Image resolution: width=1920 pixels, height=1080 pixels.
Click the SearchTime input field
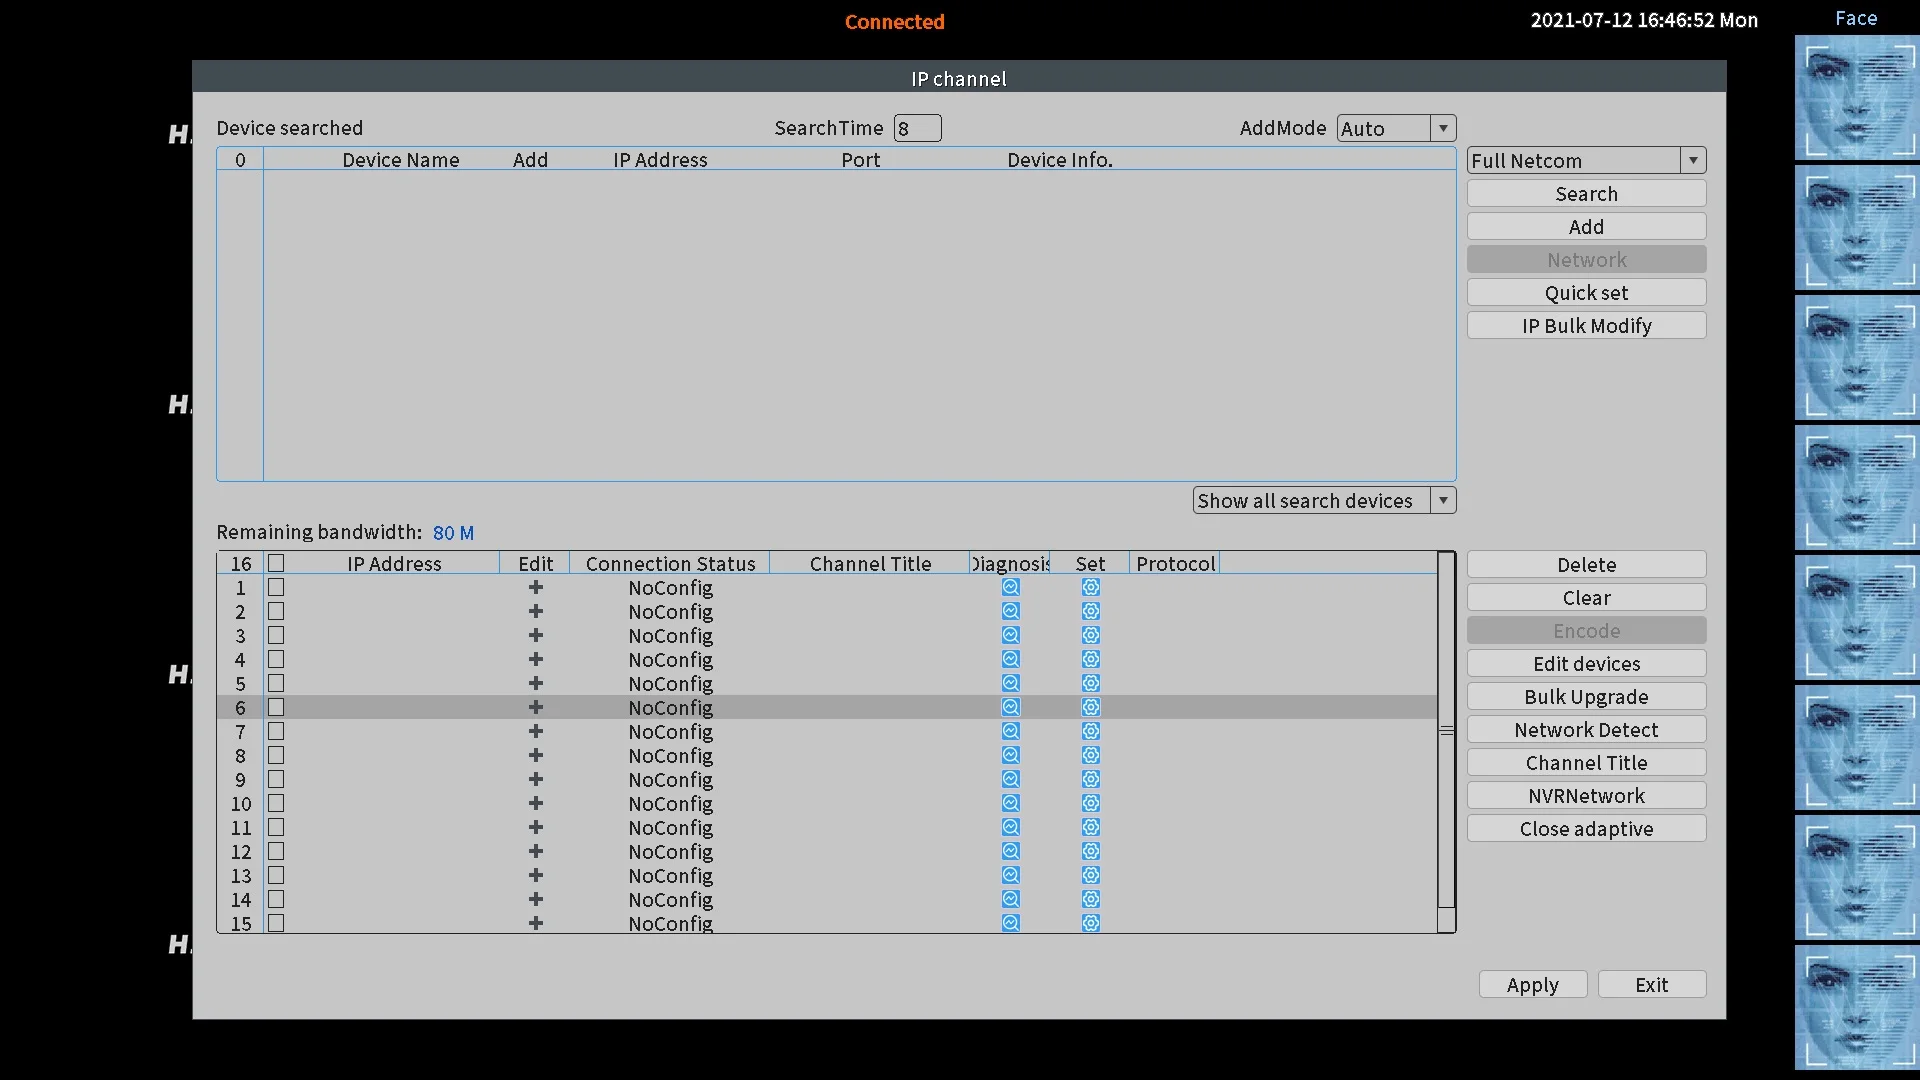917,128
